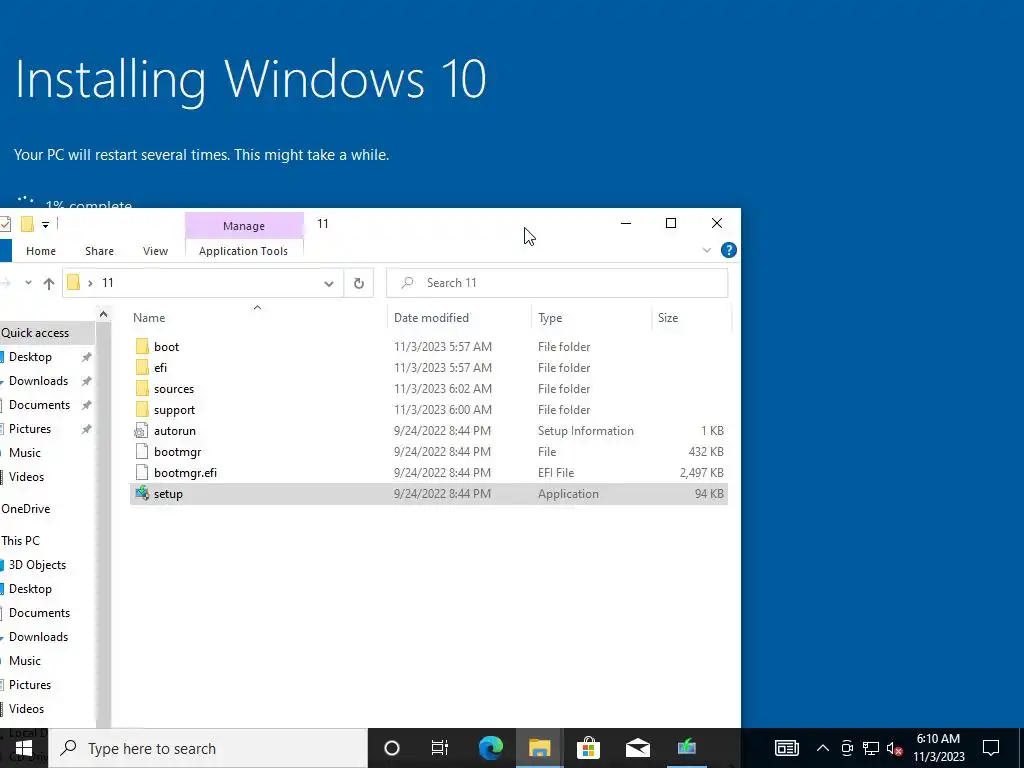1024x768 pixels.
Task: Select the bootmgr file icon
Action: tap(142, 451)
